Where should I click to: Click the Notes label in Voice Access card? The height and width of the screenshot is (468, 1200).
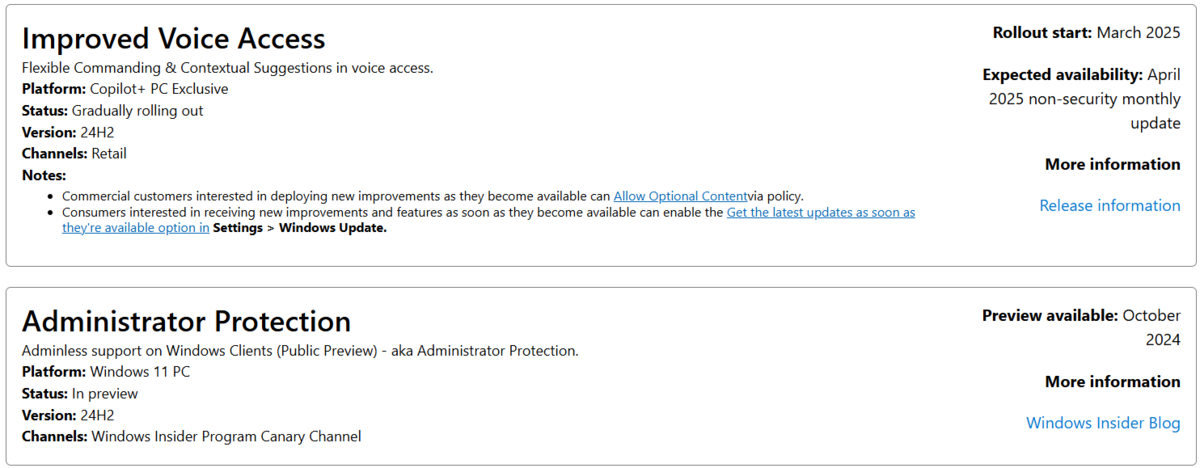click(x=43, y=176)
